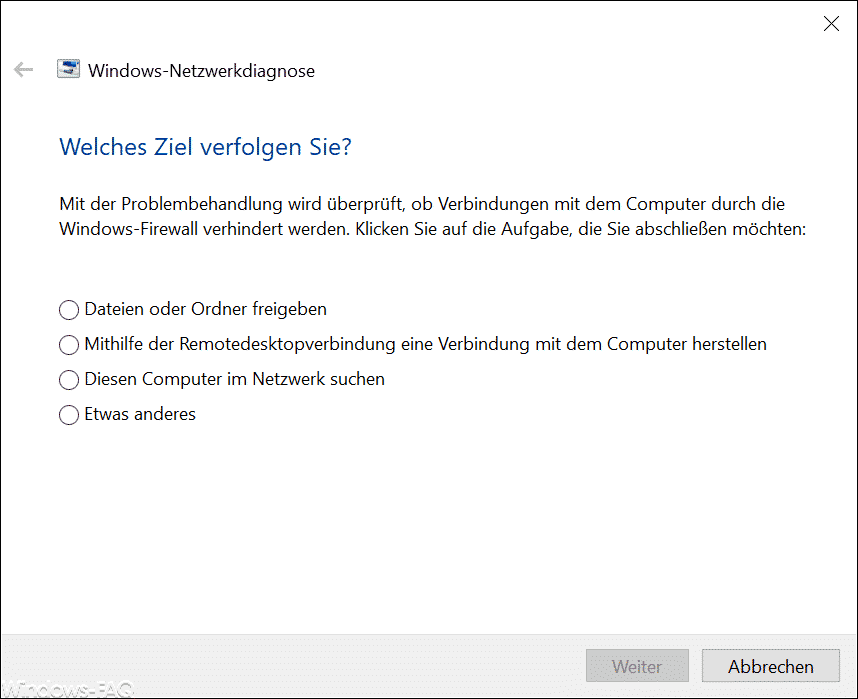
Task: Click the back arrow icon
Action: (x=24, y=70)
